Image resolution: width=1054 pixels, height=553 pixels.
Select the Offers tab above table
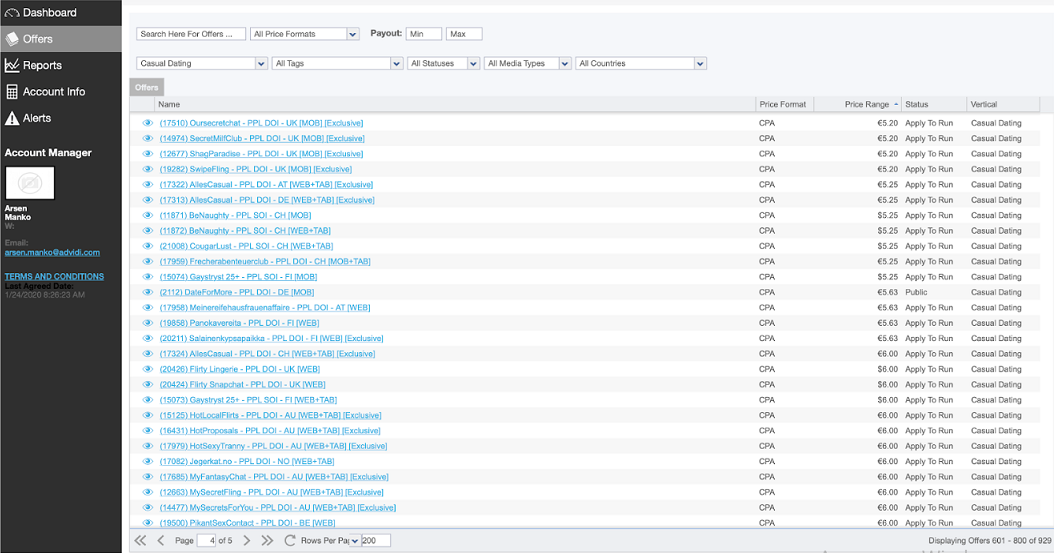pyautogui.click(x=147, y=87)
